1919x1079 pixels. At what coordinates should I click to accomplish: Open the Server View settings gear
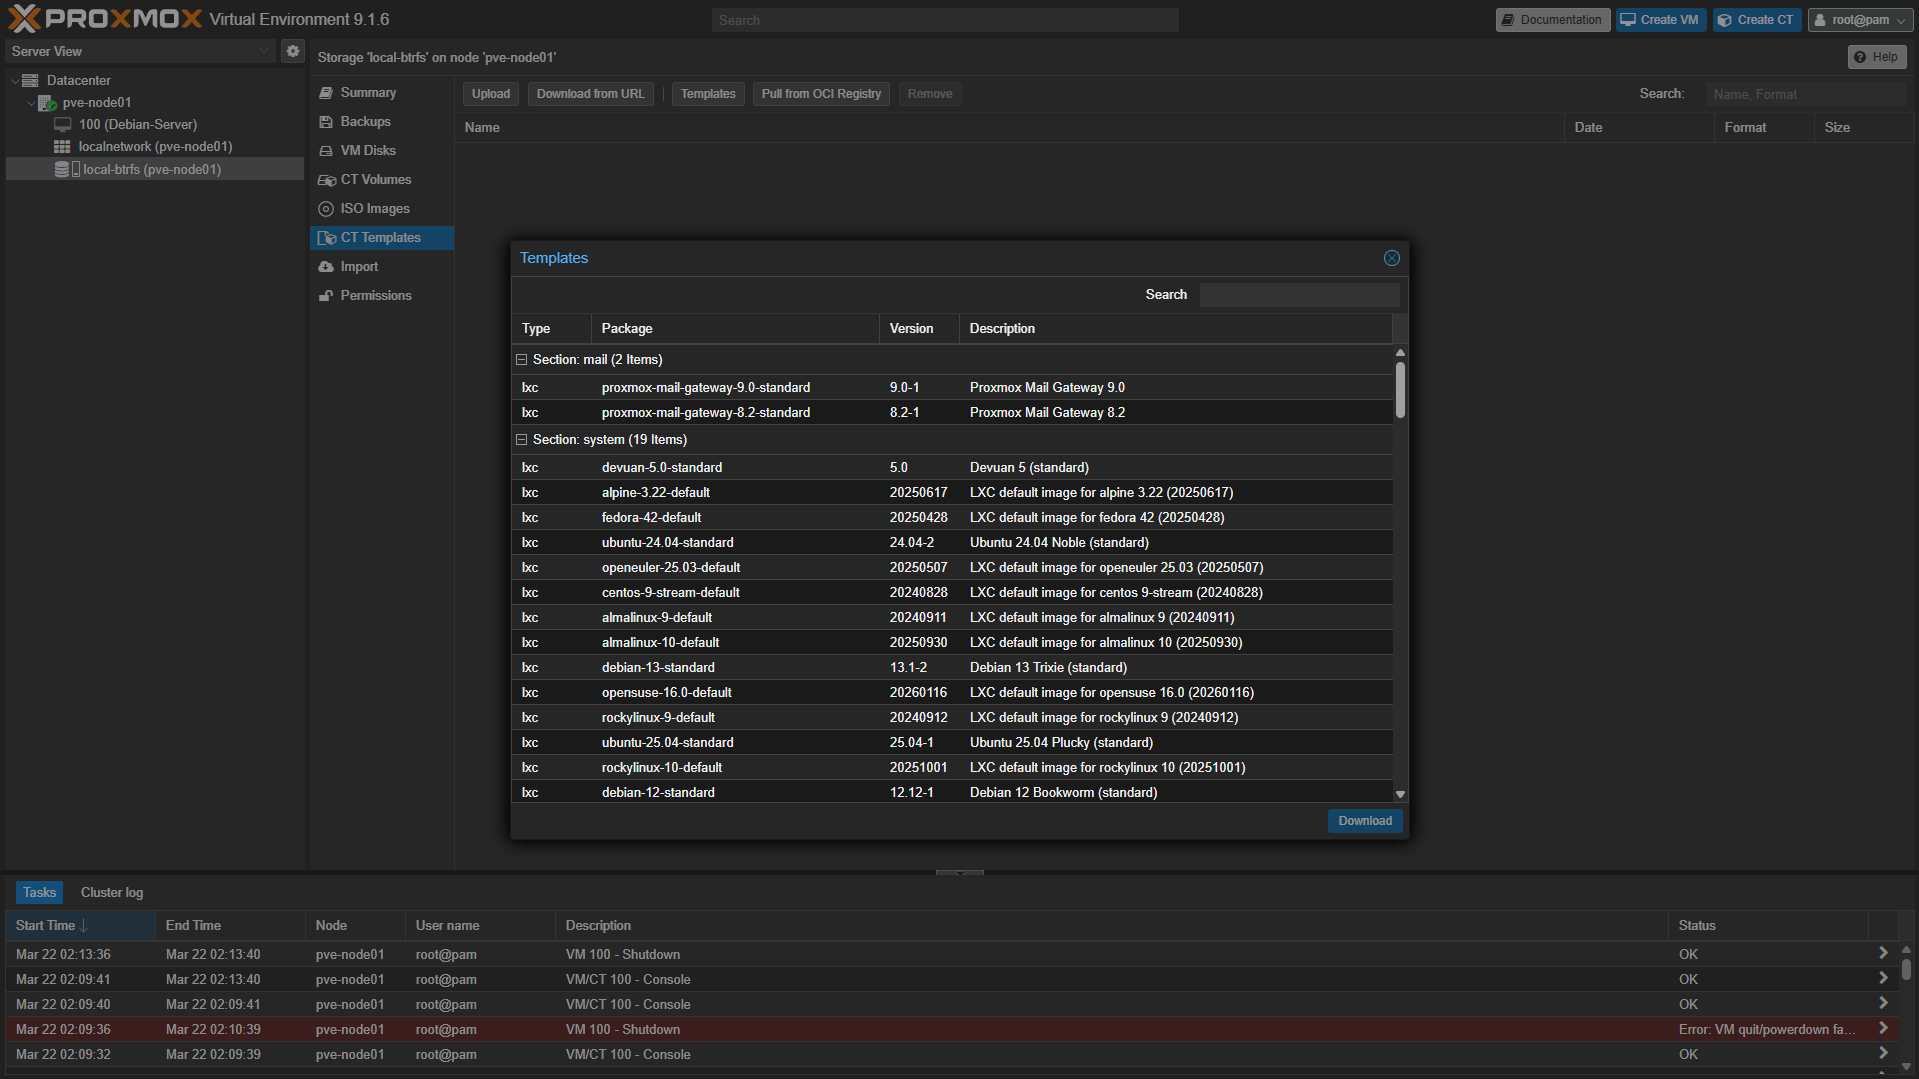pyautogui.click(x=293, y=51)
